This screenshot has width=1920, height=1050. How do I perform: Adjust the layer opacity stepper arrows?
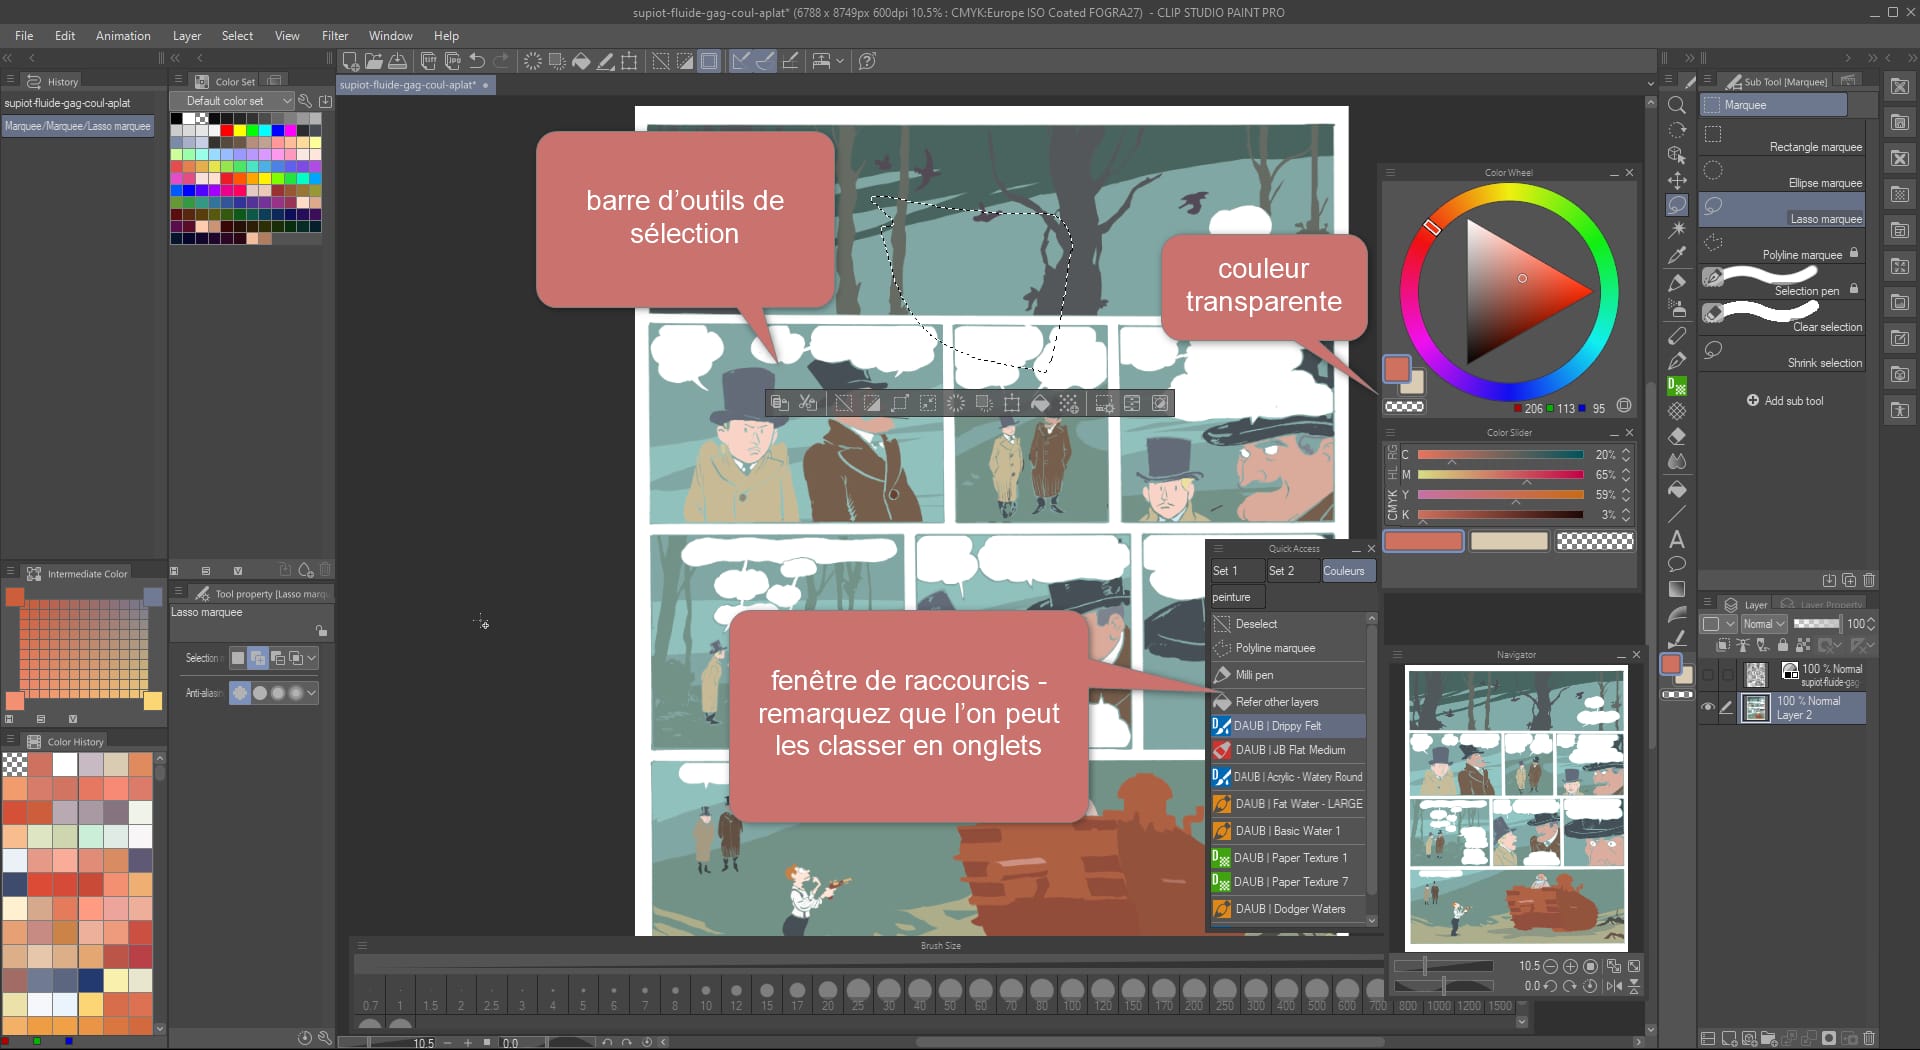click(1871, 624)
